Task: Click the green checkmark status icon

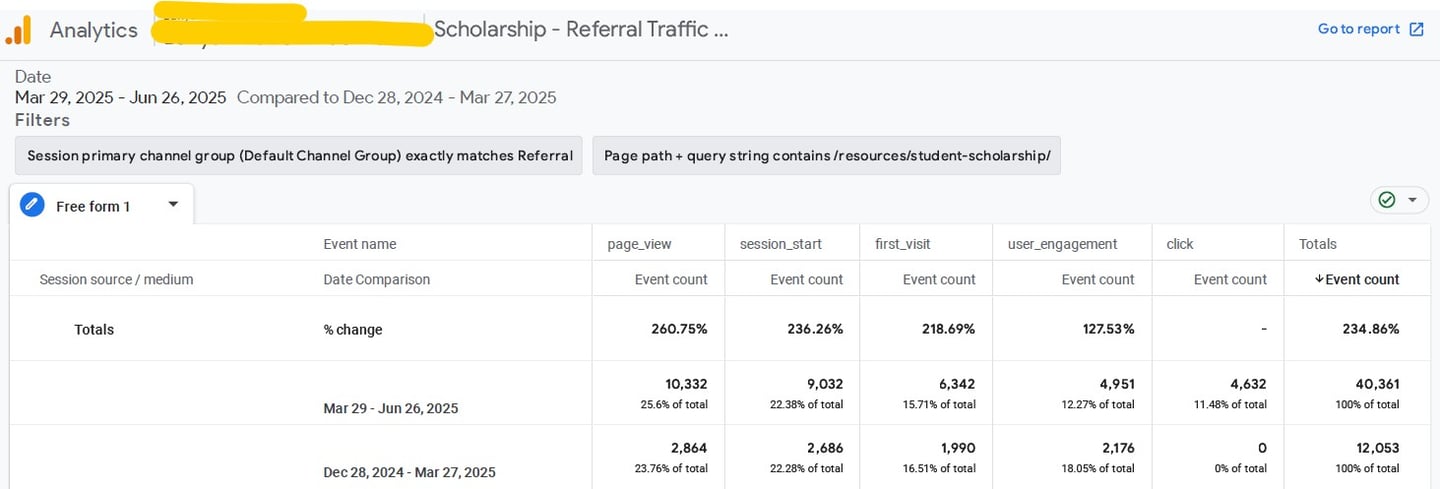Action: pos(1386,200)
